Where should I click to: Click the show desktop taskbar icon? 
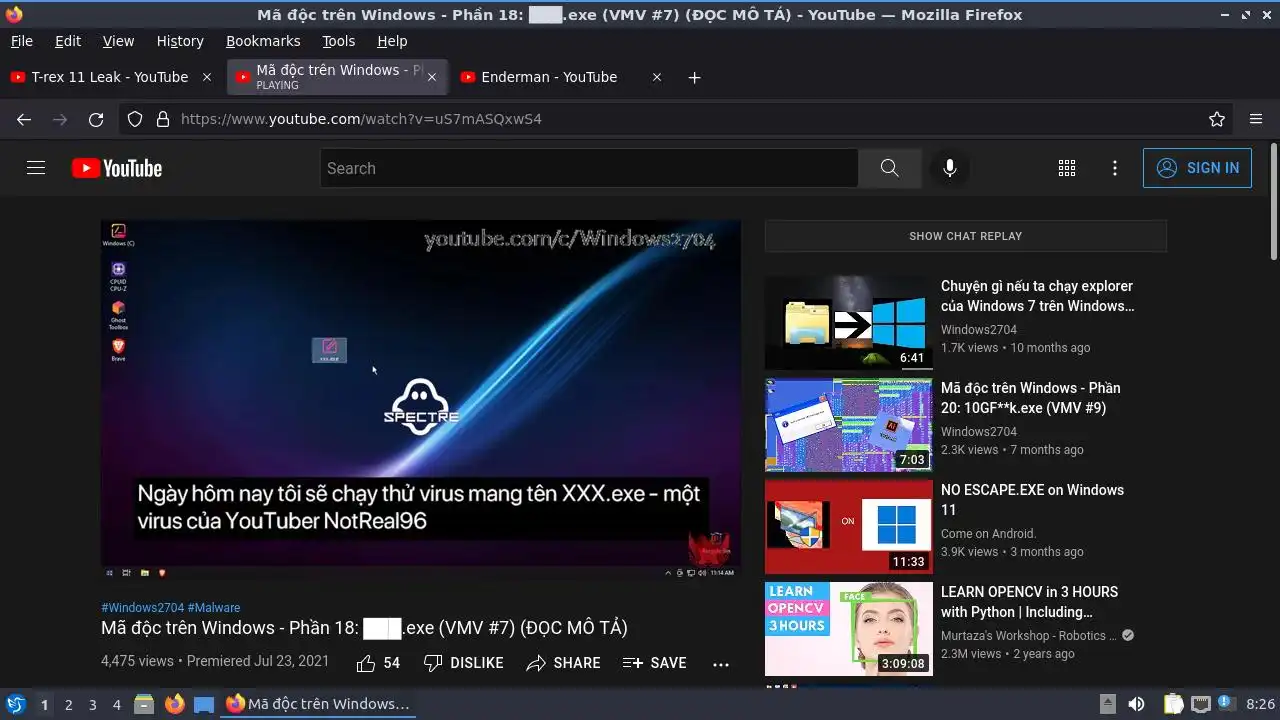[204, 704]
